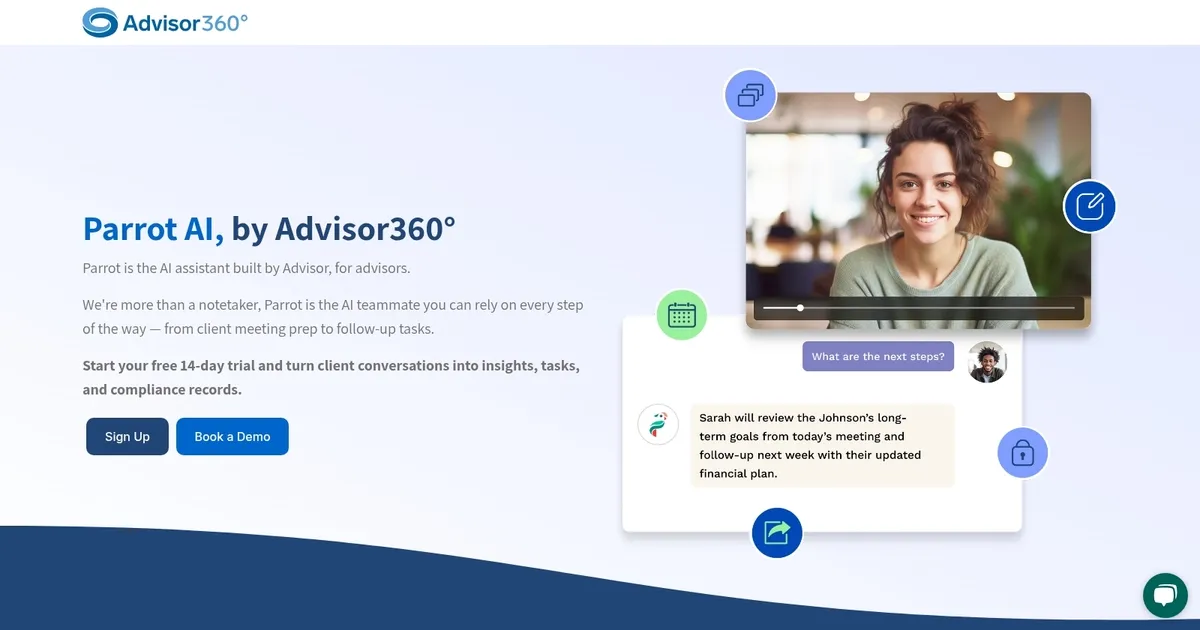Image resolution: width=1200 pixels, height=630 pixels.
Task: Click the user avatar photo in the chat
Action: [987, 362]
